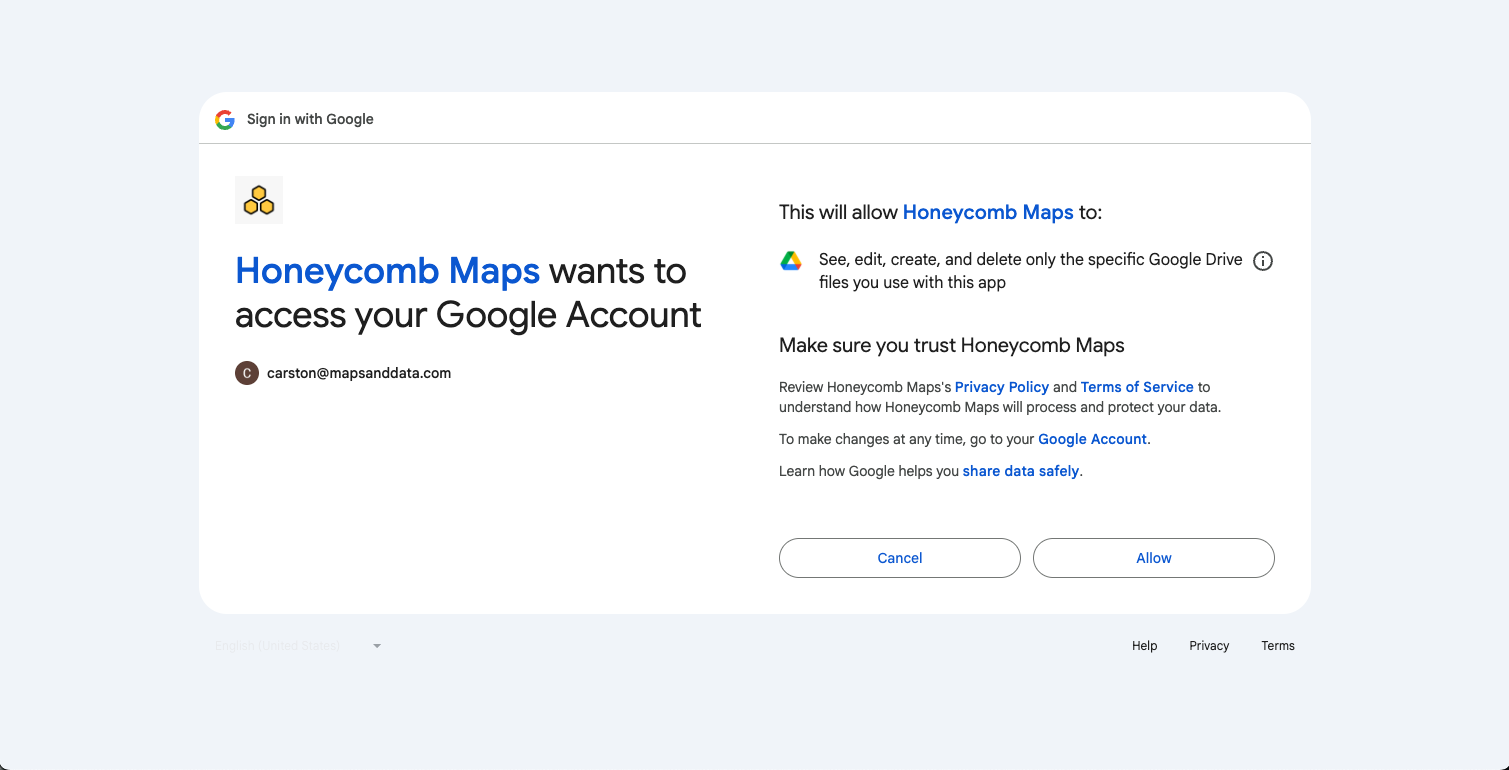Open the English (United States) language picker

[275, 645]
